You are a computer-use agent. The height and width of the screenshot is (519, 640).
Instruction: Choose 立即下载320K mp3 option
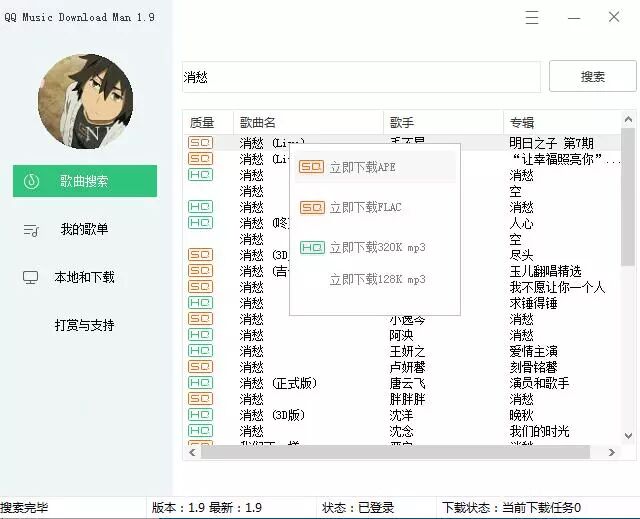point(378,247)
